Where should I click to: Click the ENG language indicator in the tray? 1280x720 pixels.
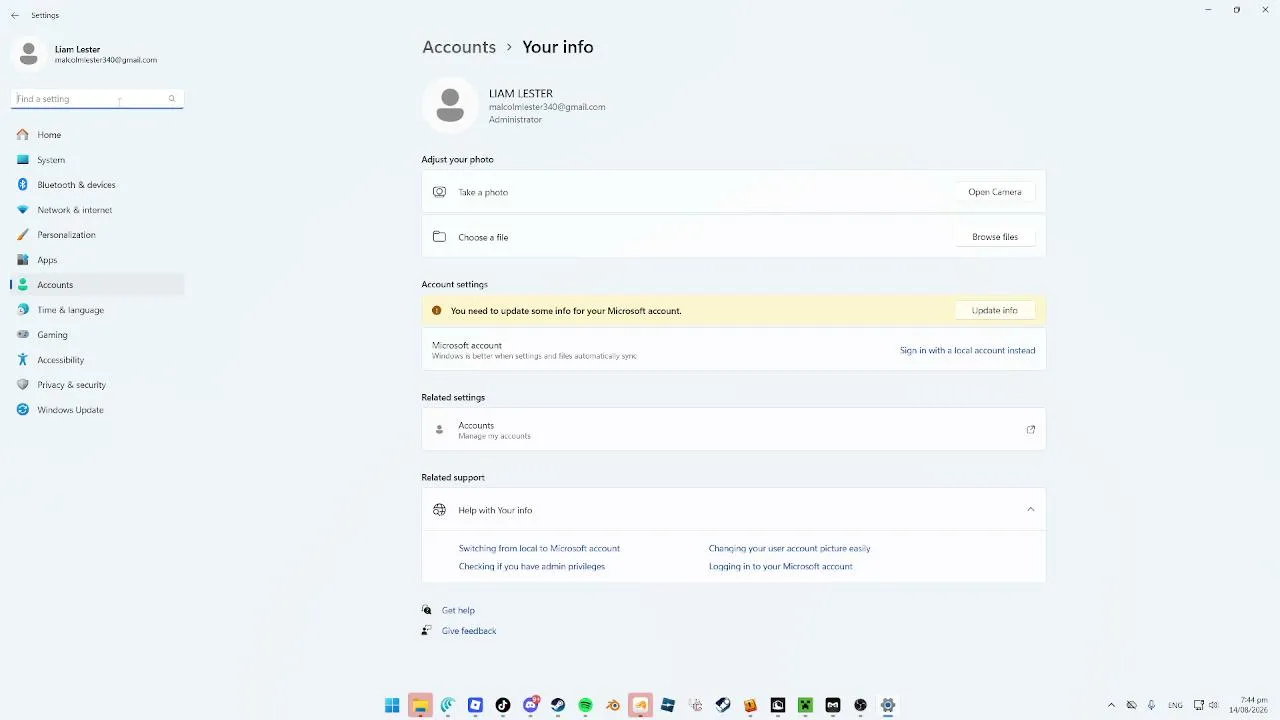coord(1175,705)
